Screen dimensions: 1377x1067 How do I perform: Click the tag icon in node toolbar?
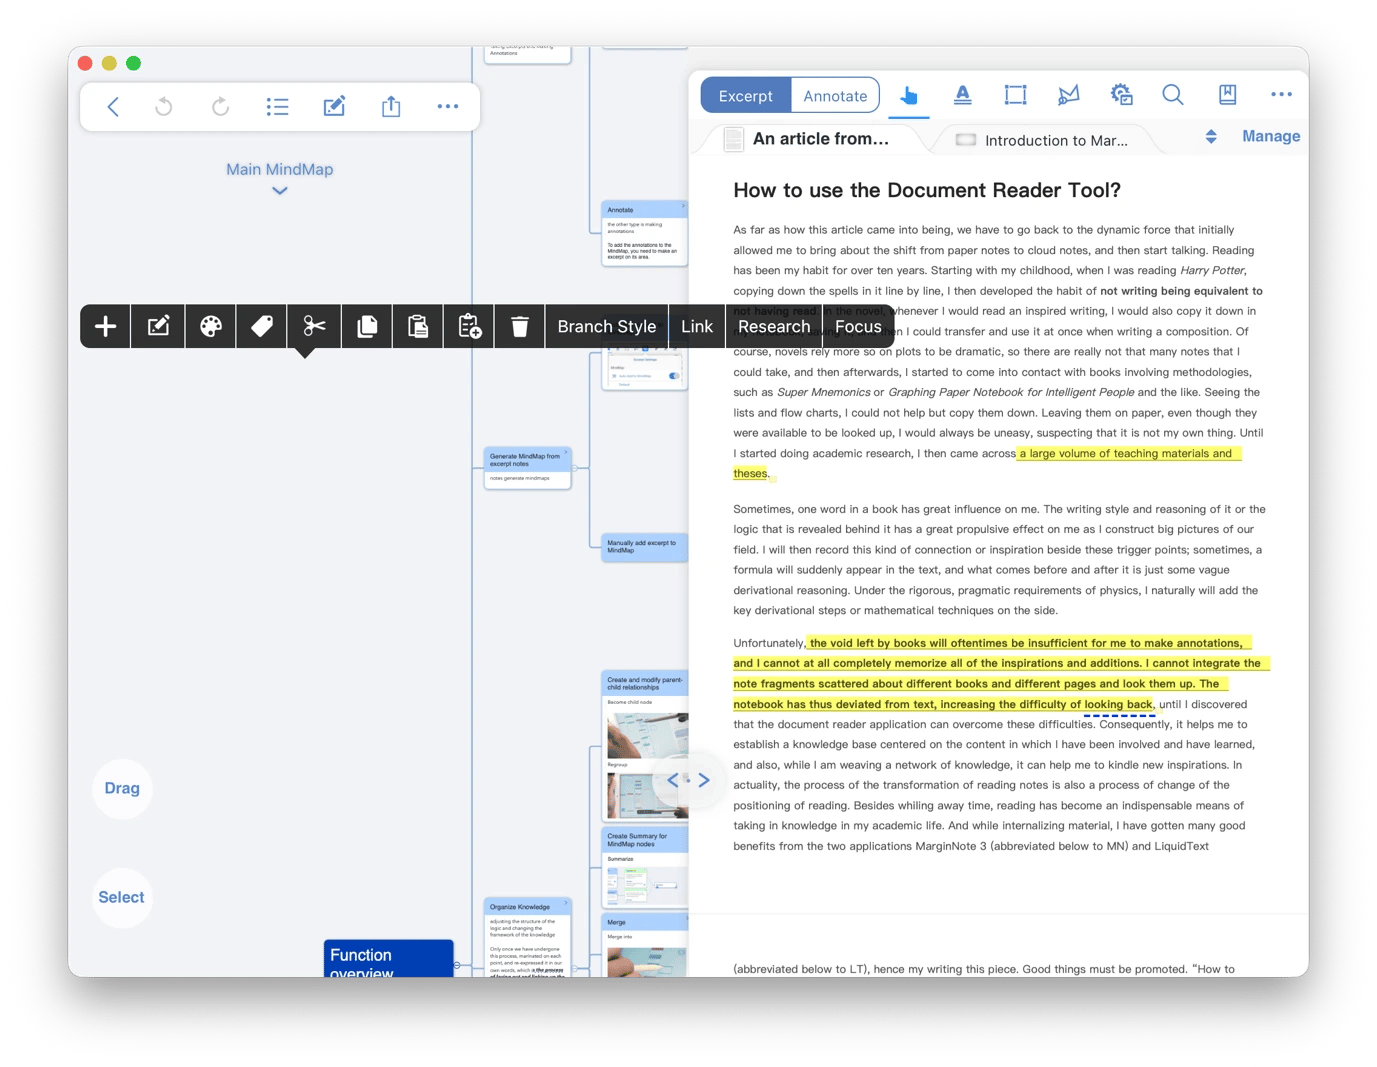pos(262,326)
